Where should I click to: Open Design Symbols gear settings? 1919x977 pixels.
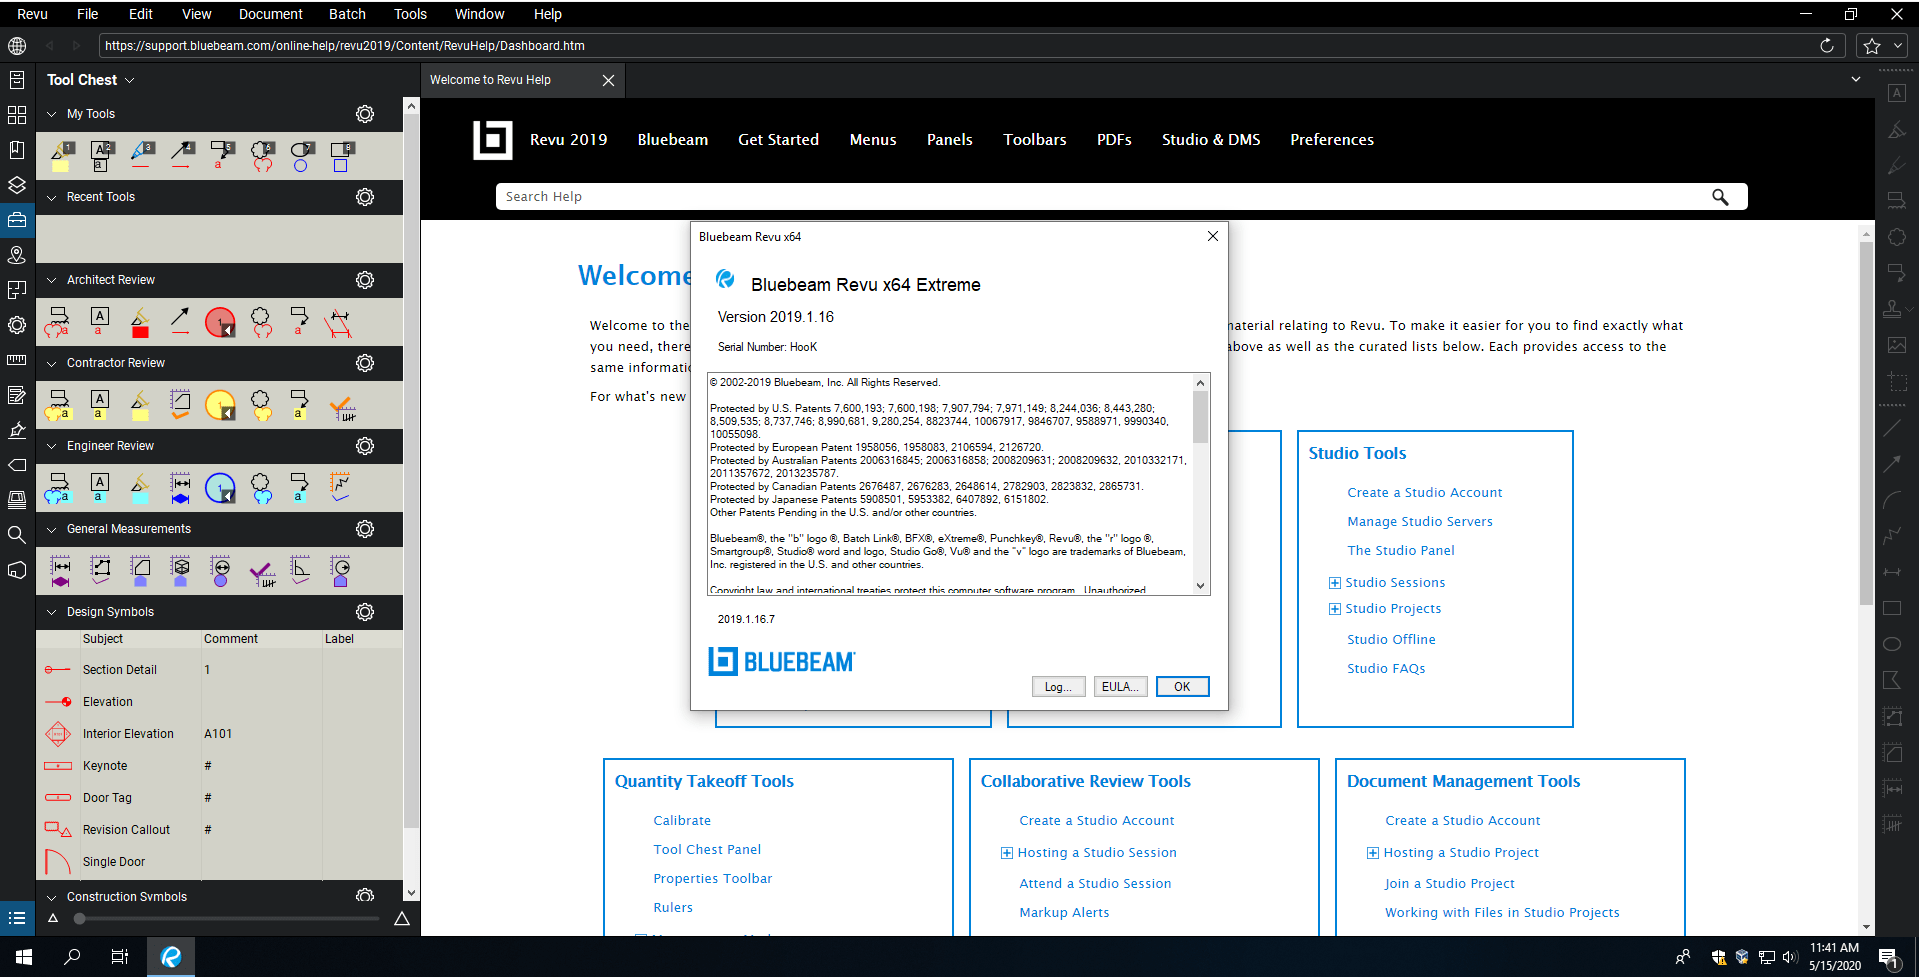365,612
